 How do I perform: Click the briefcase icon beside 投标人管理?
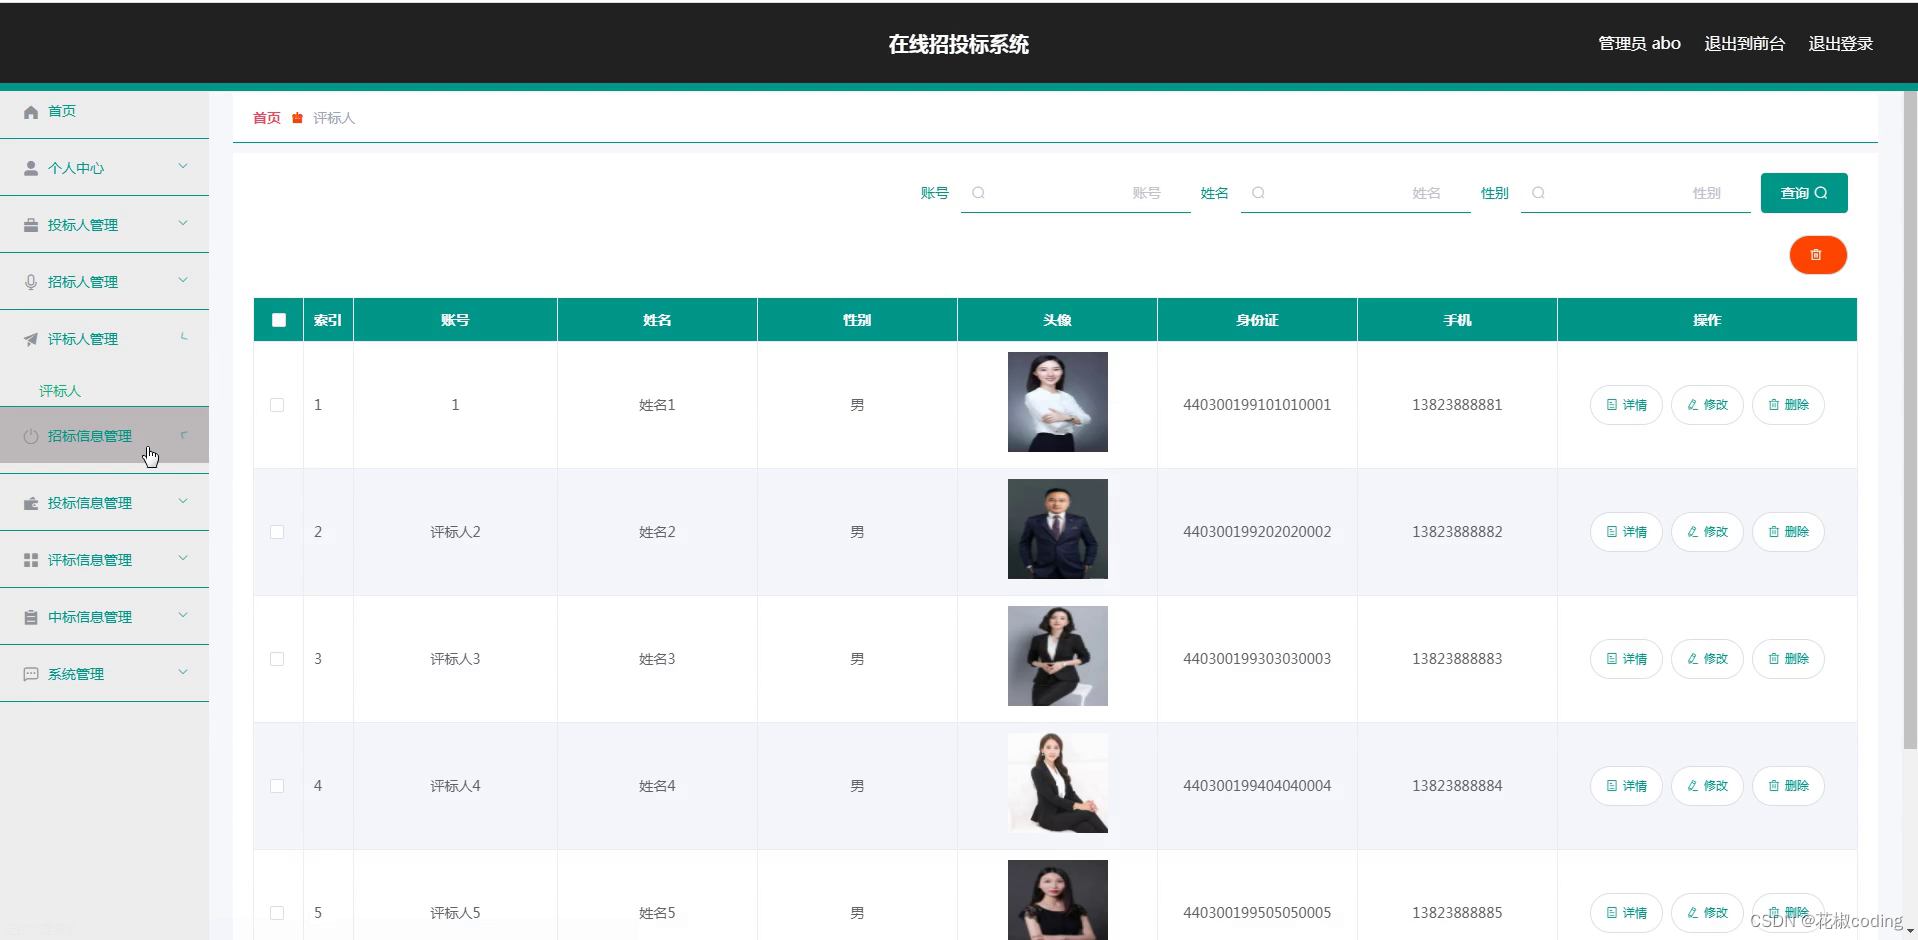pos(31,225)
